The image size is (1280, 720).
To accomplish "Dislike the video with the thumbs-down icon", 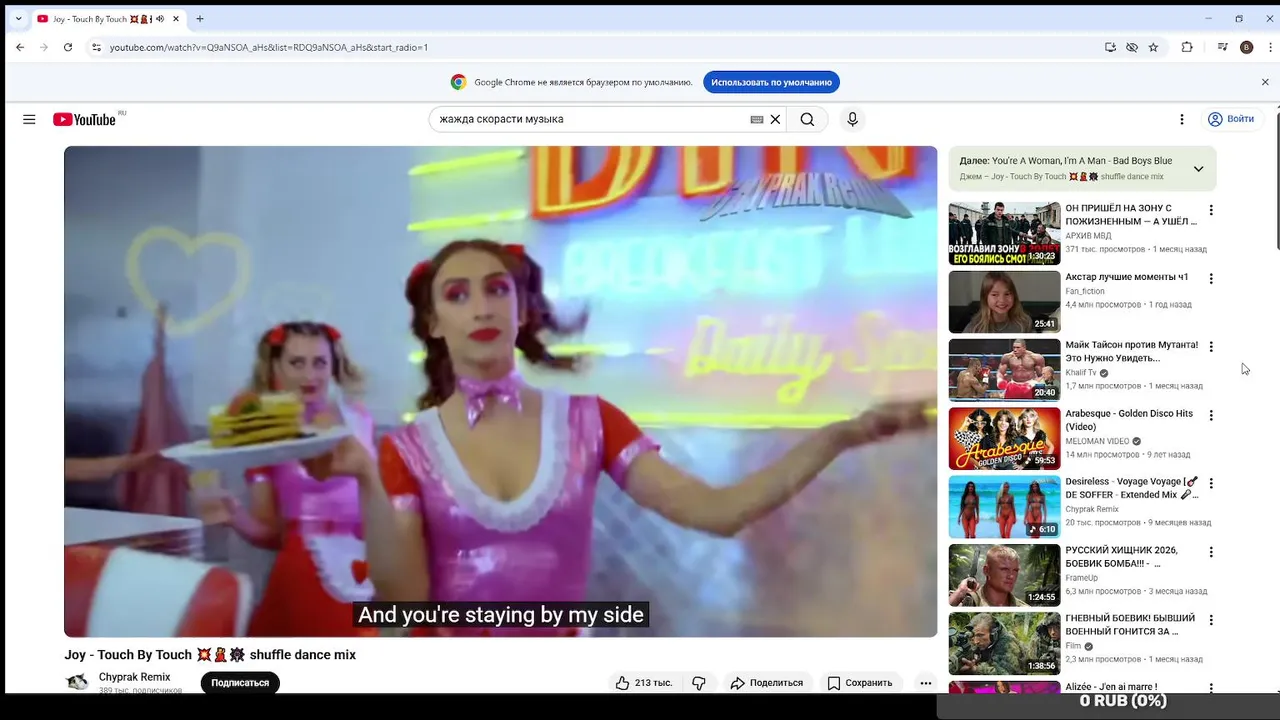I will [699, 683].
